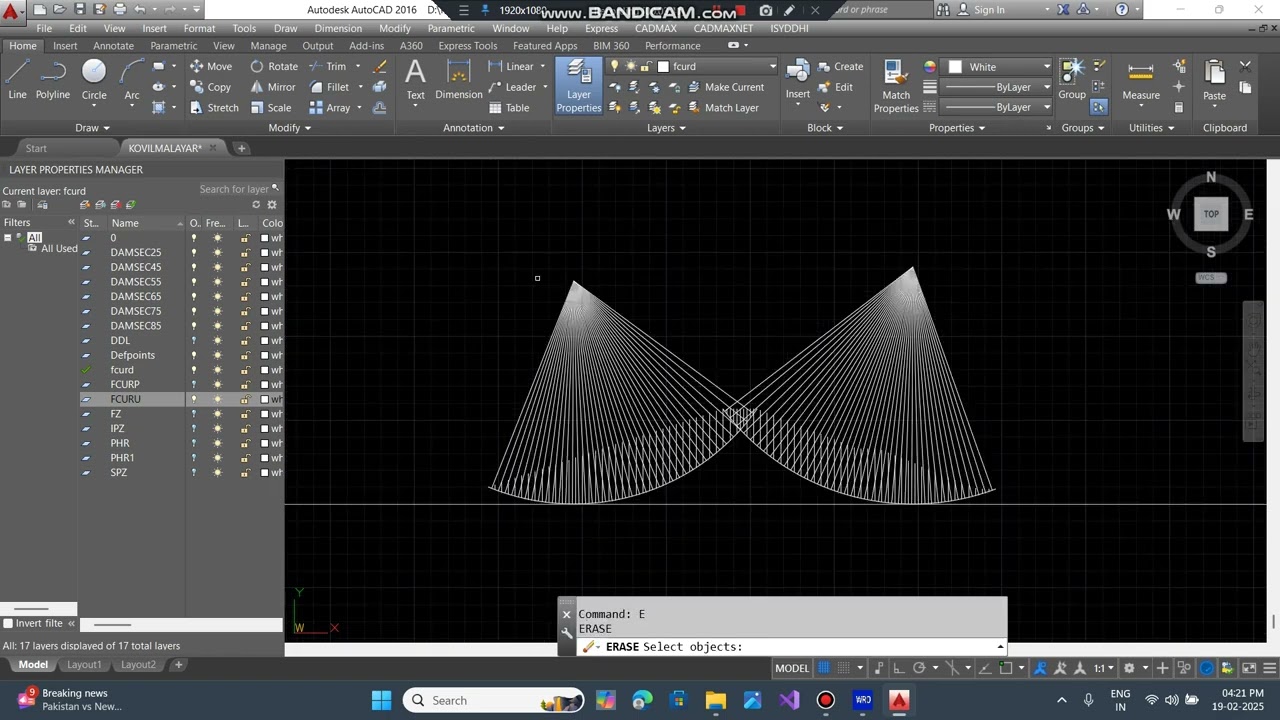
Task: Expand the Modify panel dropdown
Action: 290,128
